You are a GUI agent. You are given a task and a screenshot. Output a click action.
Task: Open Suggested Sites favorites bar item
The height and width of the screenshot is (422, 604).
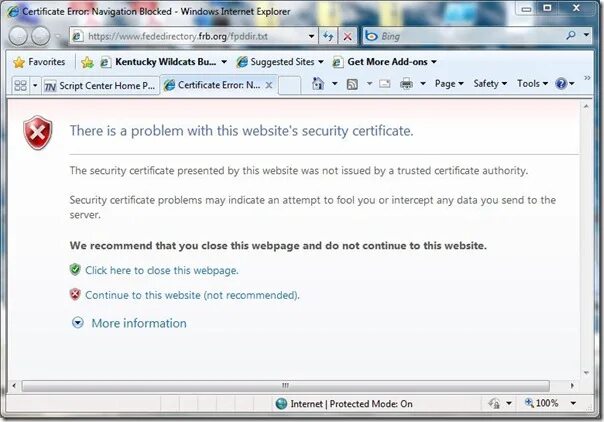[280, 62]
